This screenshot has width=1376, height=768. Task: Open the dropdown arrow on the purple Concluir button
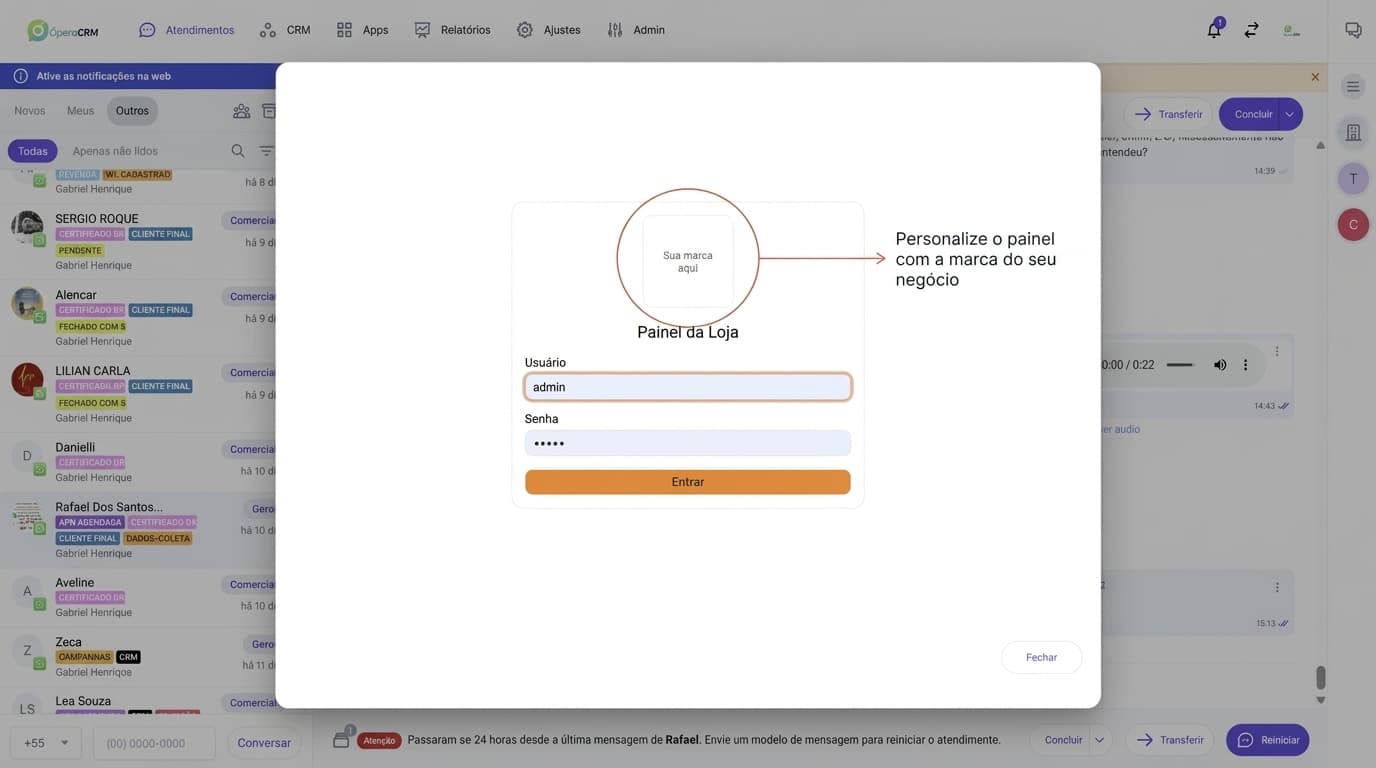pyautogui.click(x=1290, y=114)
